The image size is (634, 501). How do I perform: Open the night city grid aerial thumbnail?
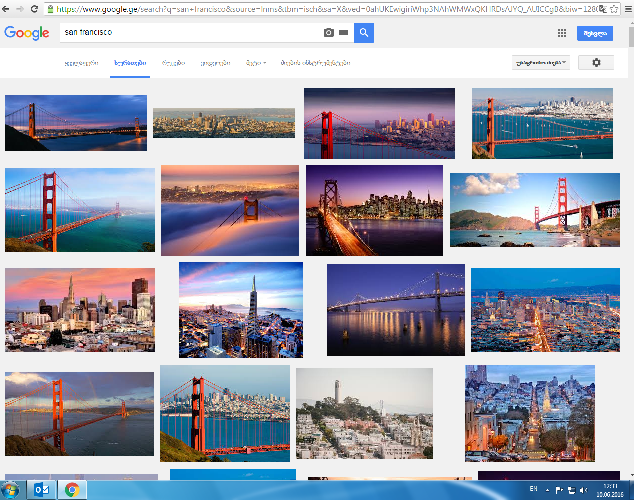[545, 310]
